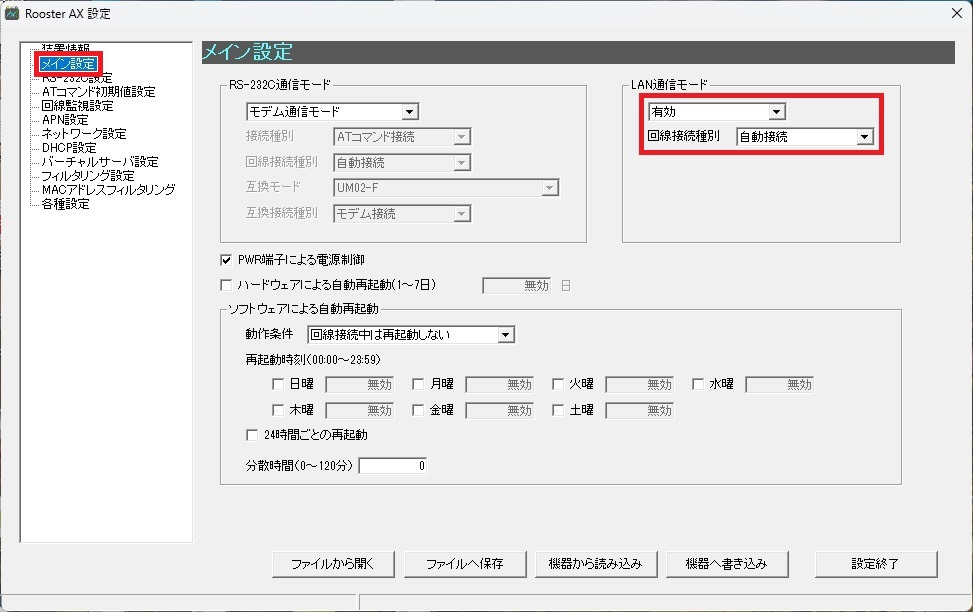Check the 木曜 reboot checkbox
The image size is (973, 612).
point(278,410)
